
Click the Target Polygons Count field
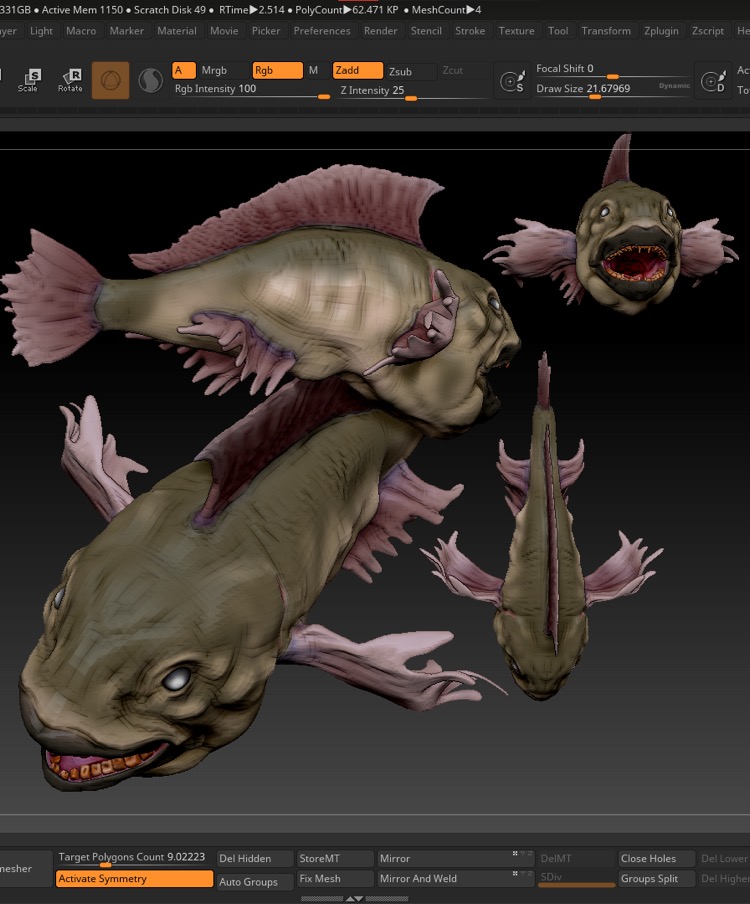coord(132,857)
